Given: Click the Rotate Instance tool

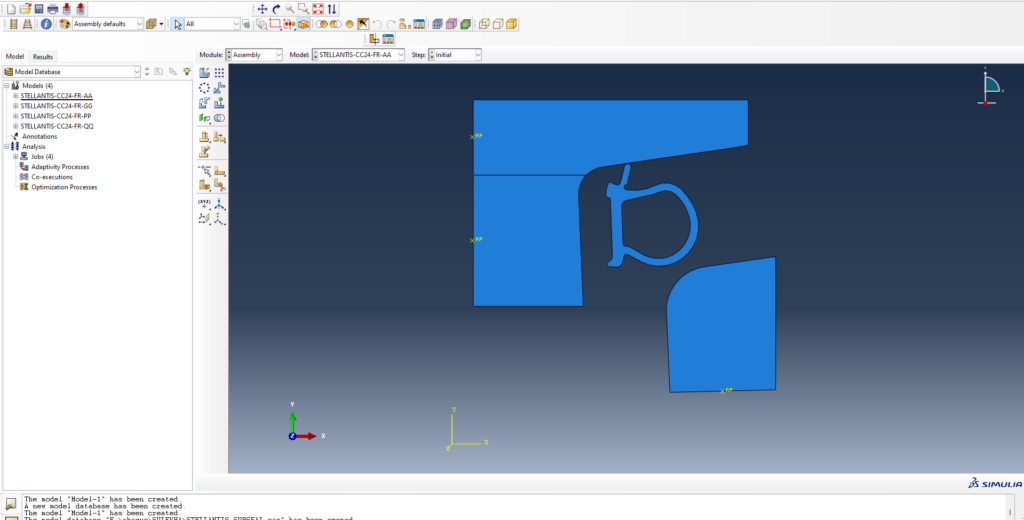Looking at the screenshot, I should click(204, 103).
